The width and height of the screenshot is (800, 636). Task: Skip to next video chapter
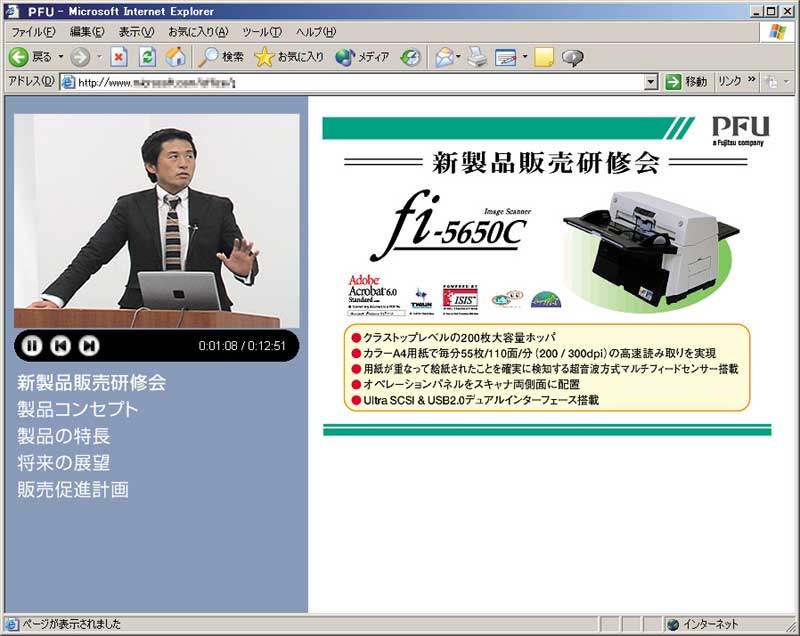click(89, 346)
